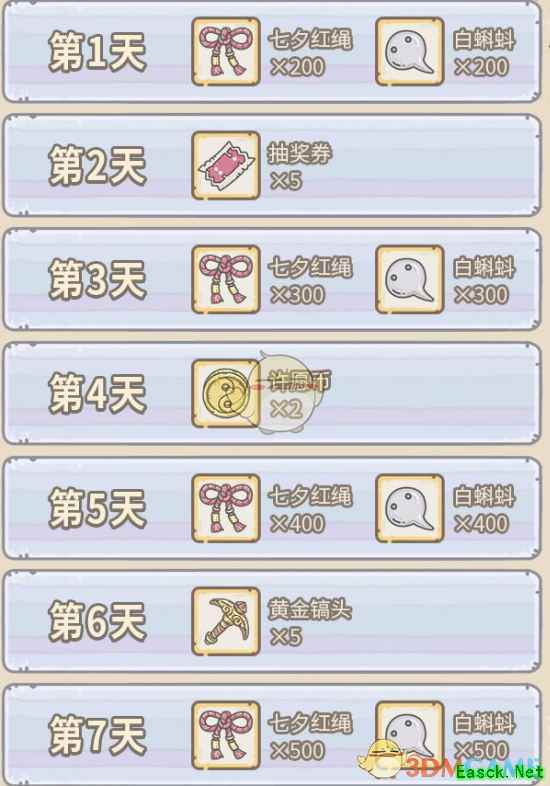Click the 七夕红绳 ×400 text
Screen dimensions: 550x786
pyautogui.click(x=310, y=509)
